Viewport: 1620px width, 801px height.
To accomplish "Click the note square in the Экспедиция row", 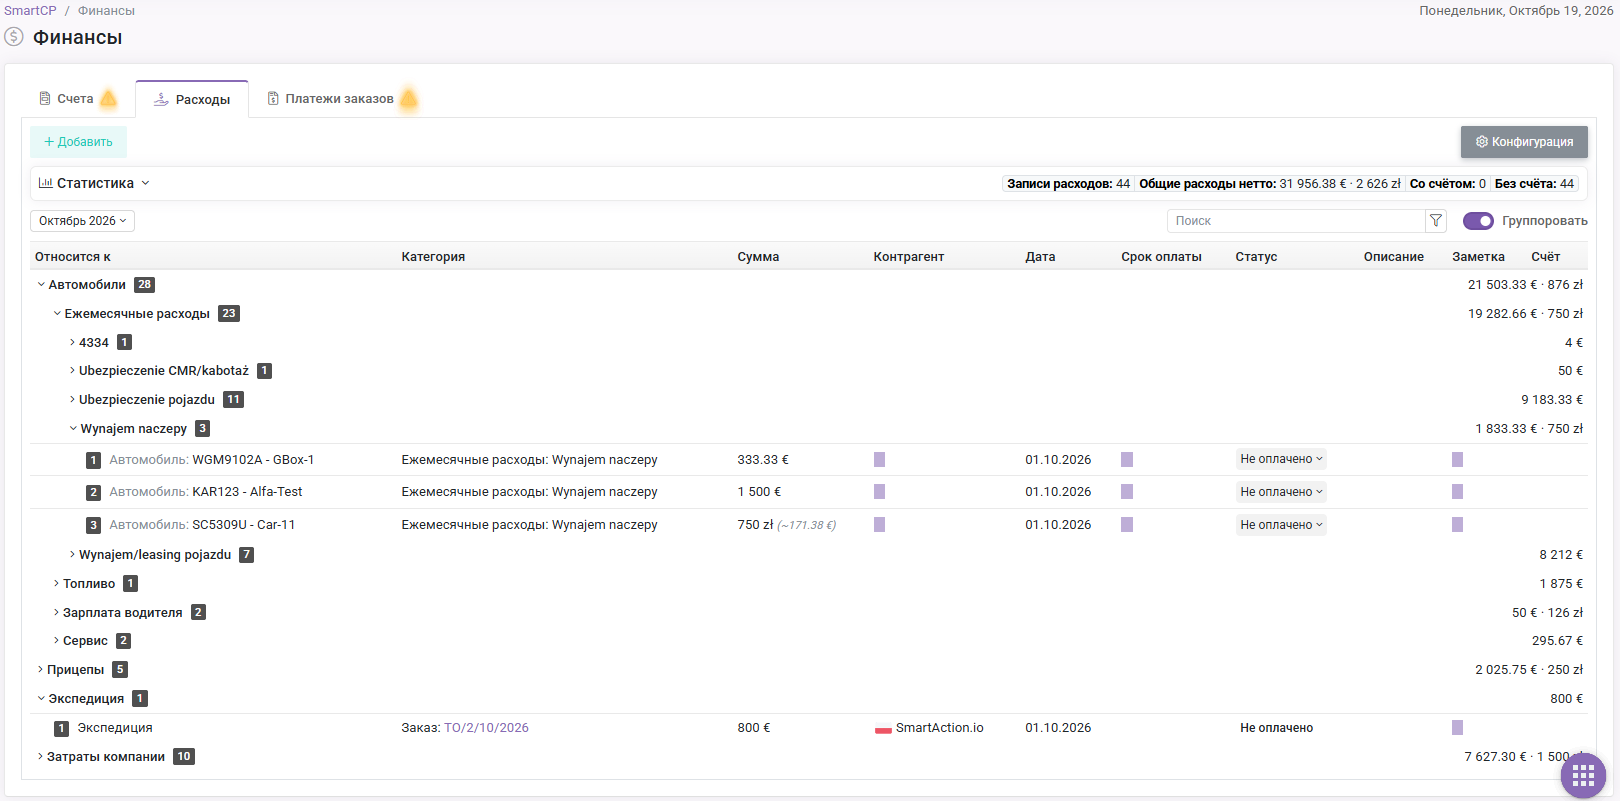I will tap(1457, 728).
